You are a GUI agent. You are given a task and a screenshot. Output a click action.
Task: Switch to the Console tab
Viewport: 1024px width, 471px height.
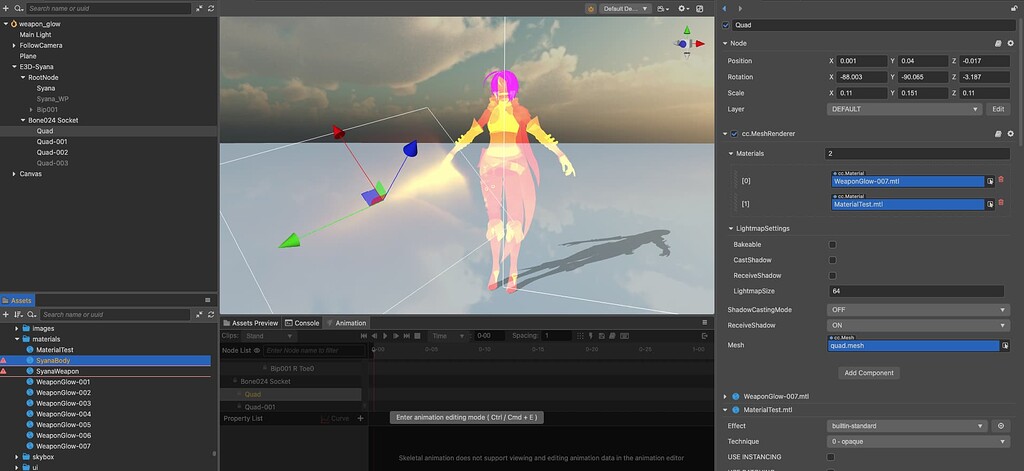302,323
